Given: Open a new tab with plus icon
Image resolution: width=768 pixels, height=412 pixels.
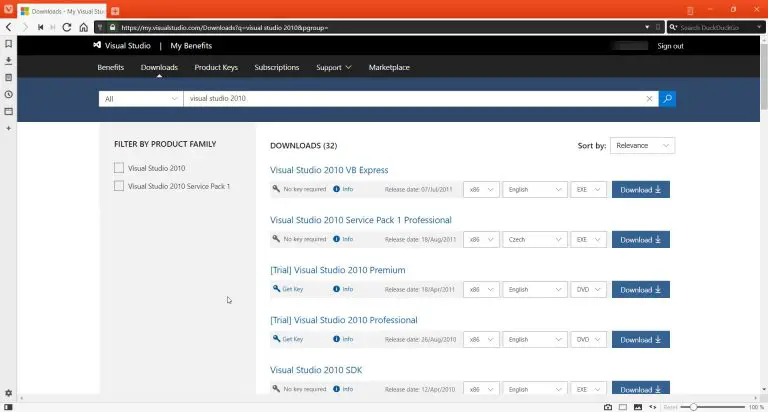Looking at the screenshot, I should (115, 11).
